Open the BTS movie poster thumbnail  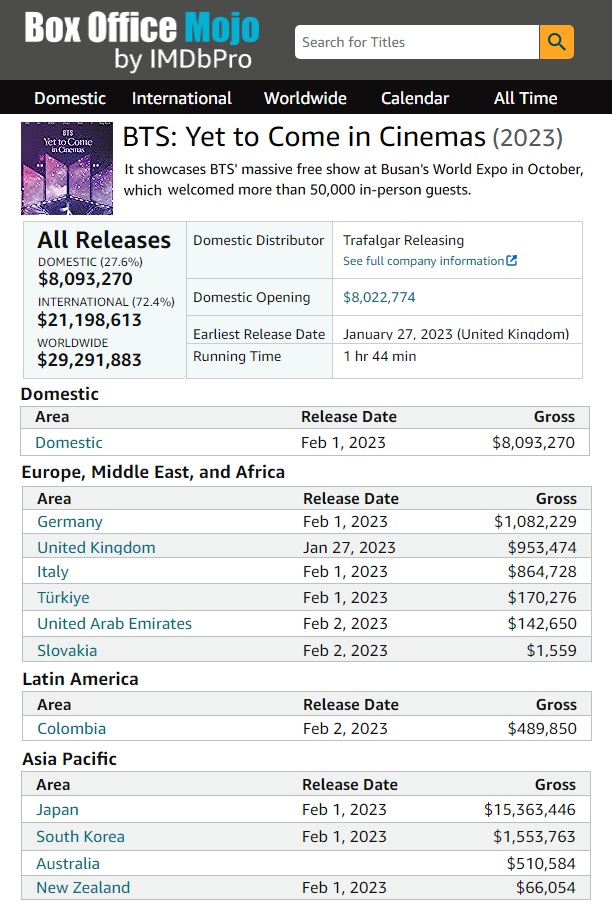click(x=67, y=168)
